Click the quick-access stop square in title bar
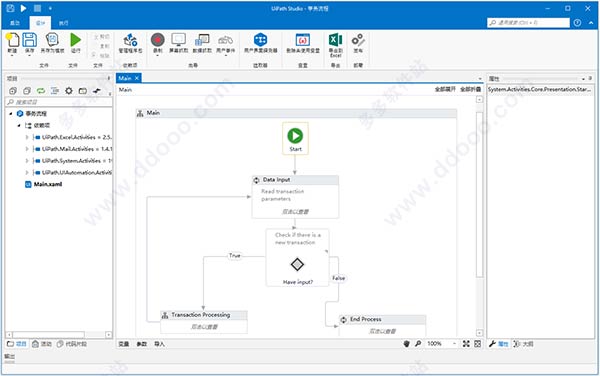This screenshot has width=600, height=376. coord(37,8)
